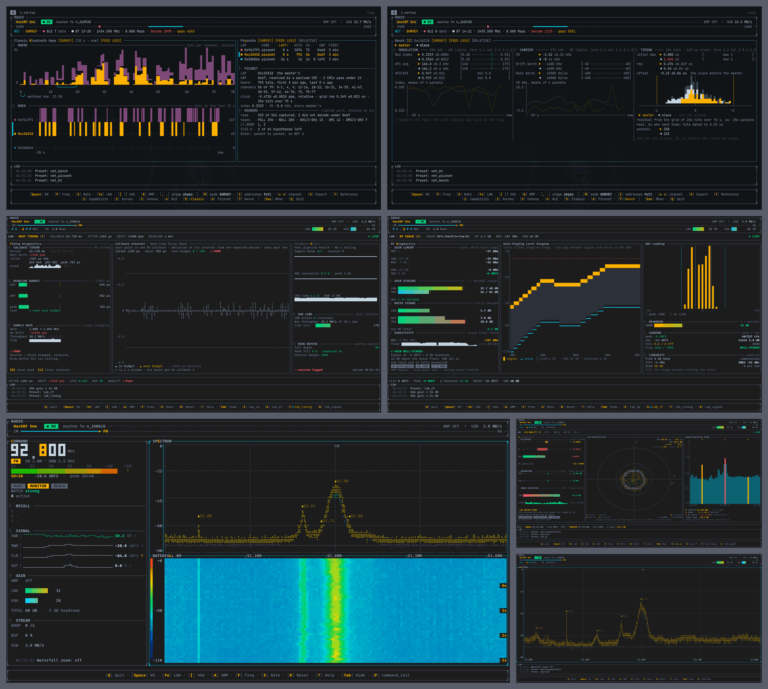Screen dimensions: 768x689
Task: Click the S-meter signal strength bar
Action: [x=64, y=471]
